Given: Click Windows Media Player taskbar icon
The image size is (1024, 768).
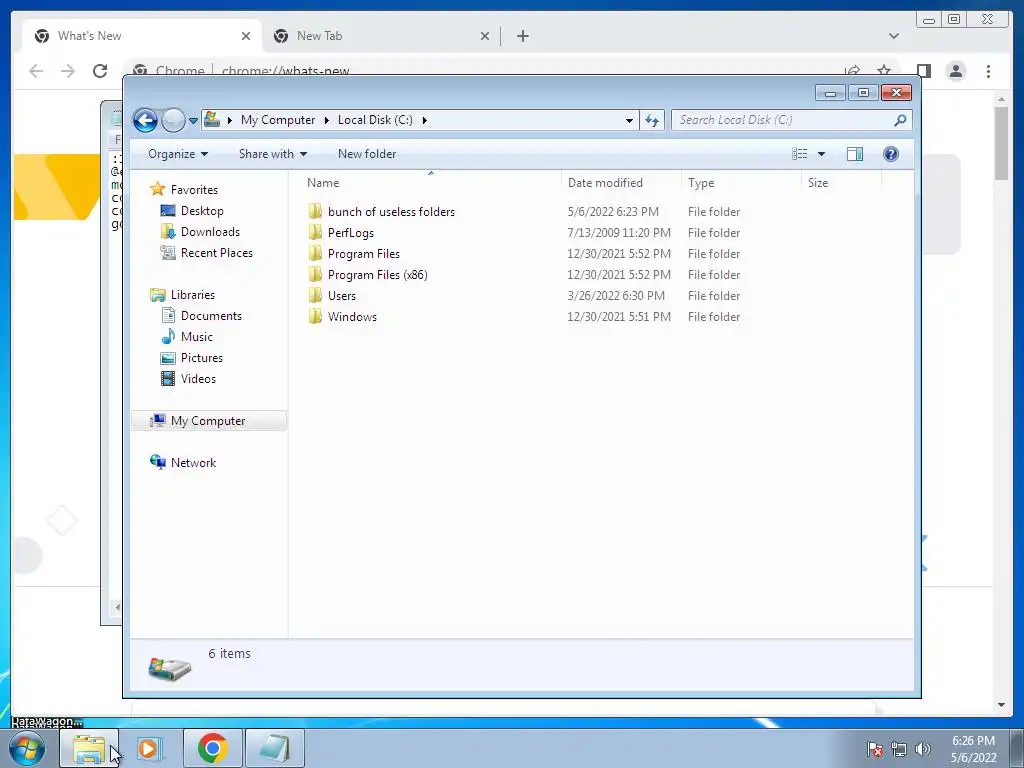Looking at the screenshot, I should 148,748.
